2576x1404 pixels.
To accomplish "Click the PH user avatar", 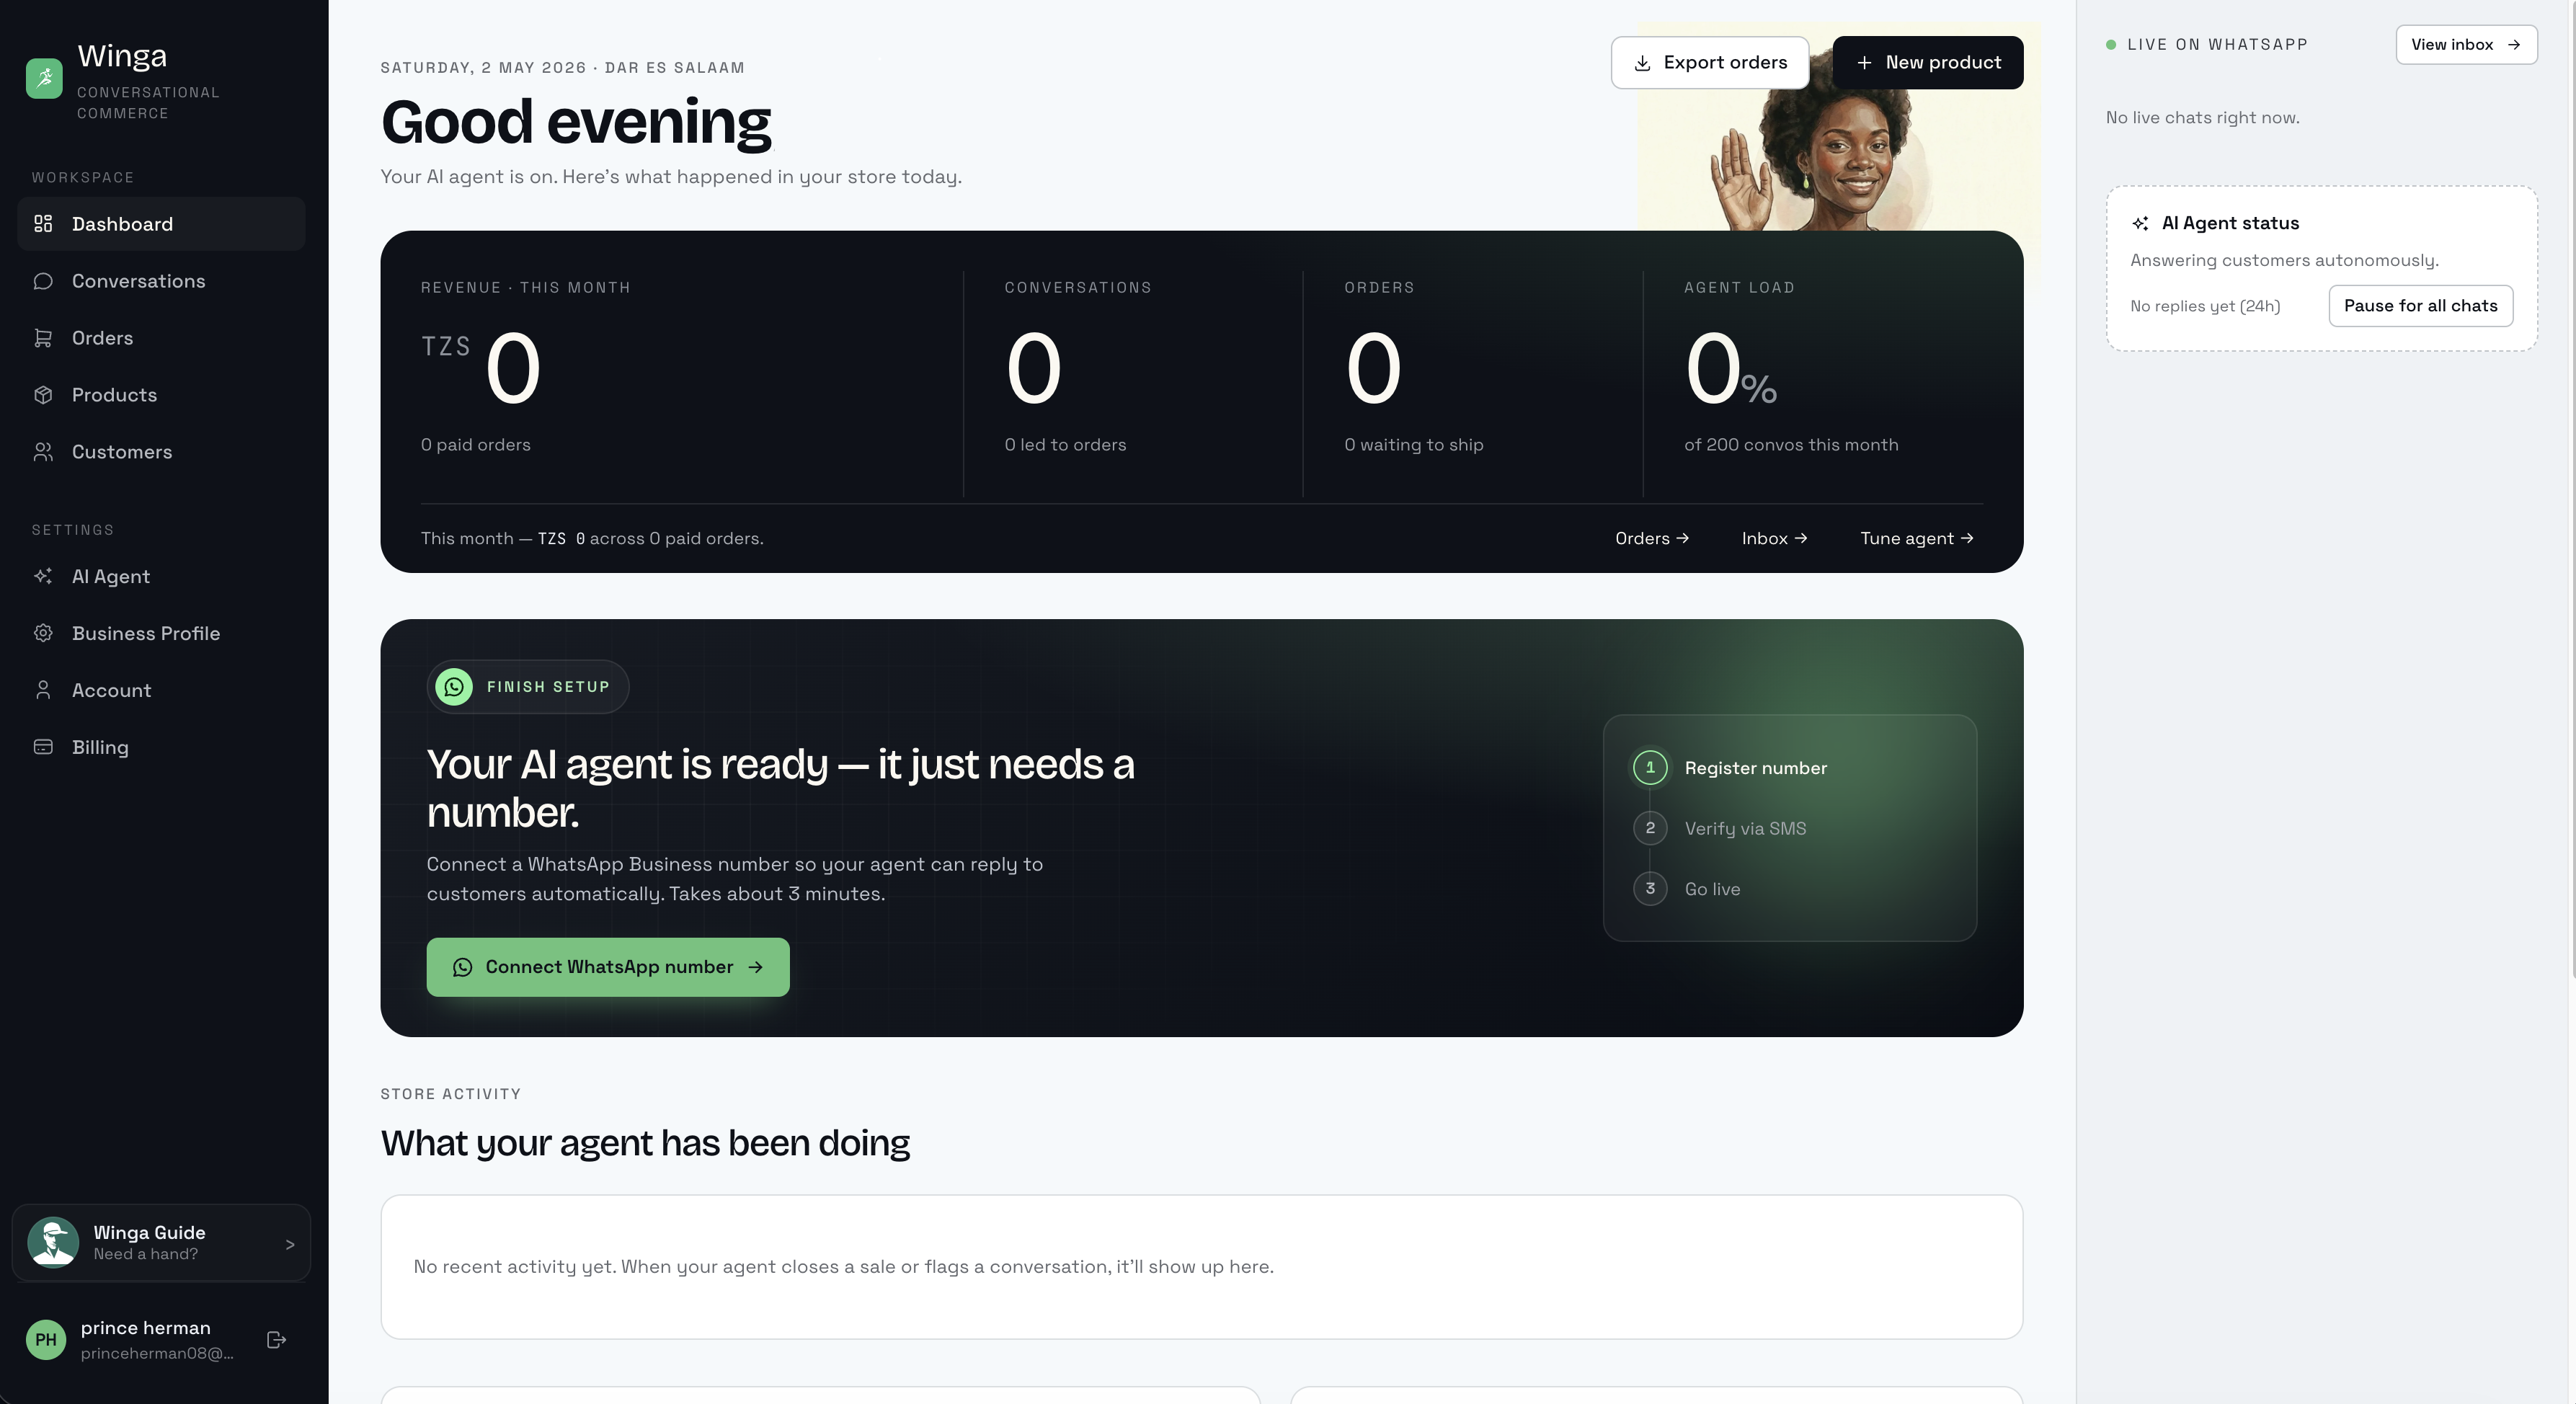I will click(46, 1340).
